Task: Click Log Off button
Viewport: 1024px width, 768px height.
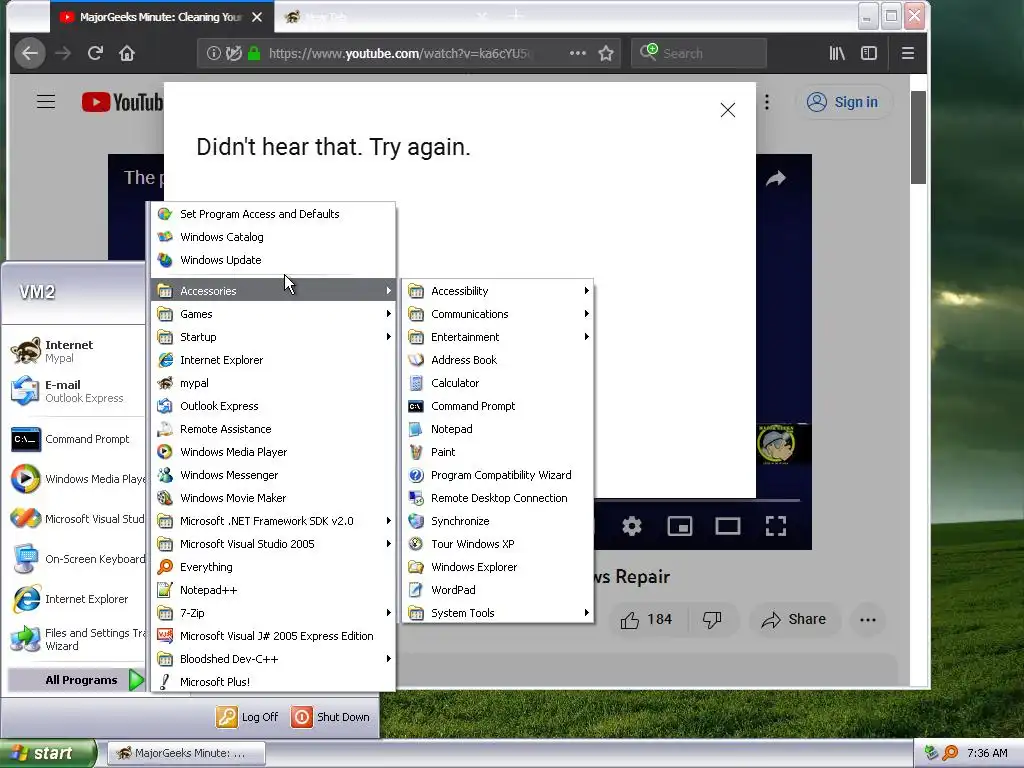Action: [248, 717]
